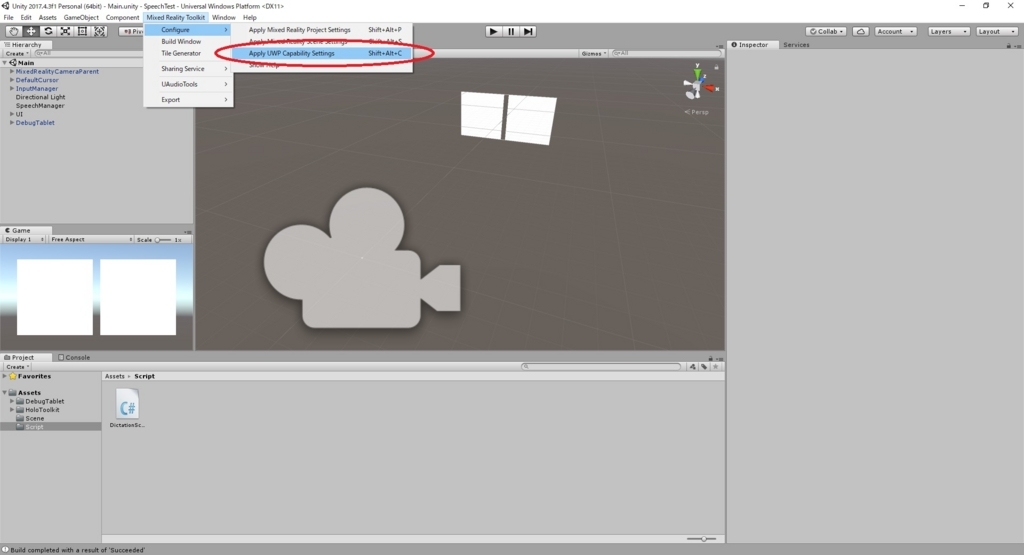Expand the DebugTablet object in Hierarchy
The image size is (1024, 555).
click(x=12, y=122)
